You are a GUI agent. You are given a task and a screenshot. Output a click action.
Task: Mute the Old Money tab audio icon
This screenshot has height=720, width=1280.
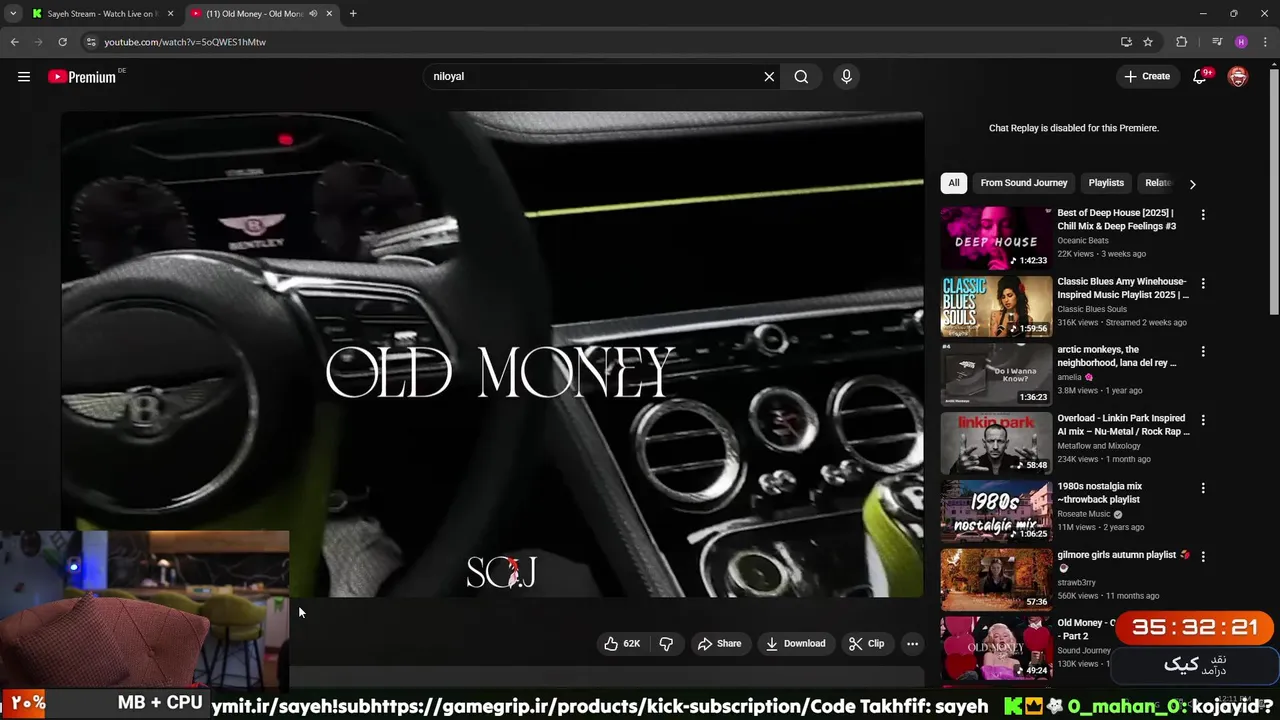(313, 14)
